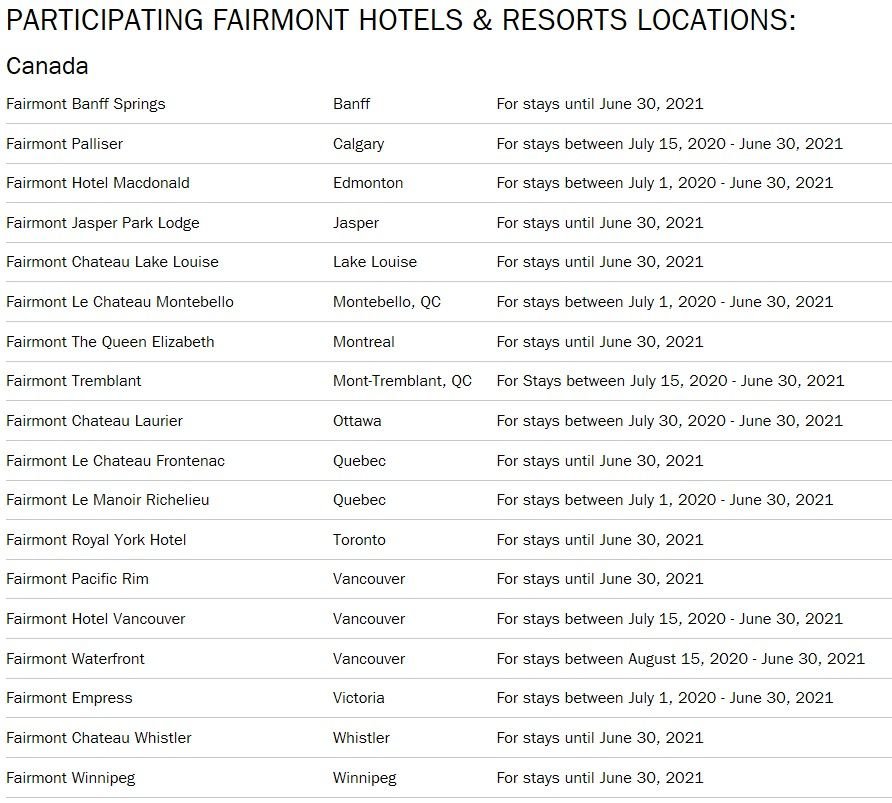Click Fairmont Empress hotel name
This screenshot has width=892, height=803.
69,698
